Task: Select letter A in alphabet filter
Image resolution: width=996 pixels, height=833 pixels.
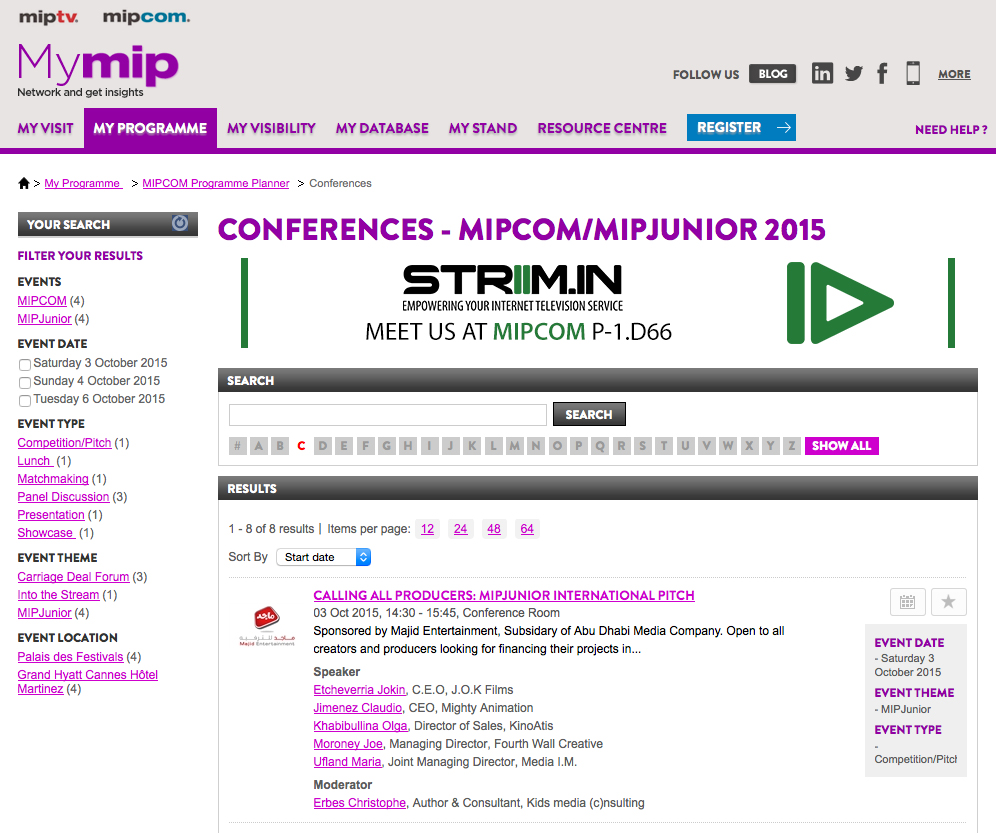Action: [x=259, y=445]
